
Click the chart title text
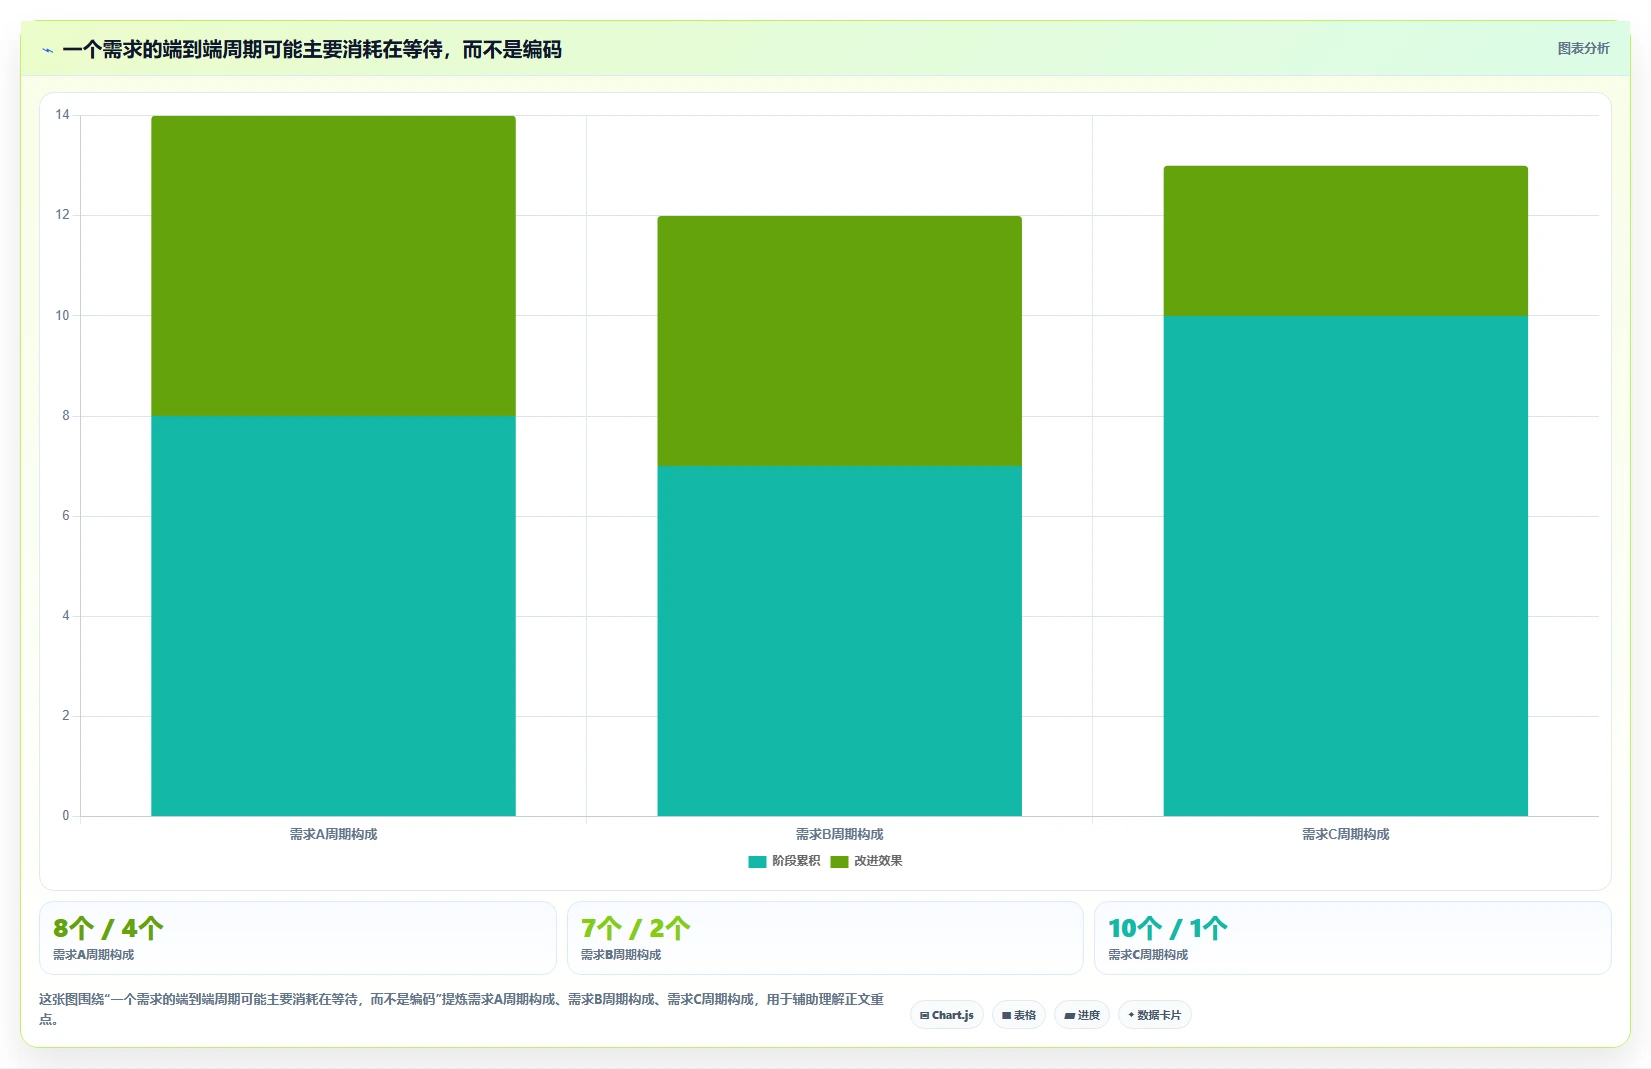312,50
